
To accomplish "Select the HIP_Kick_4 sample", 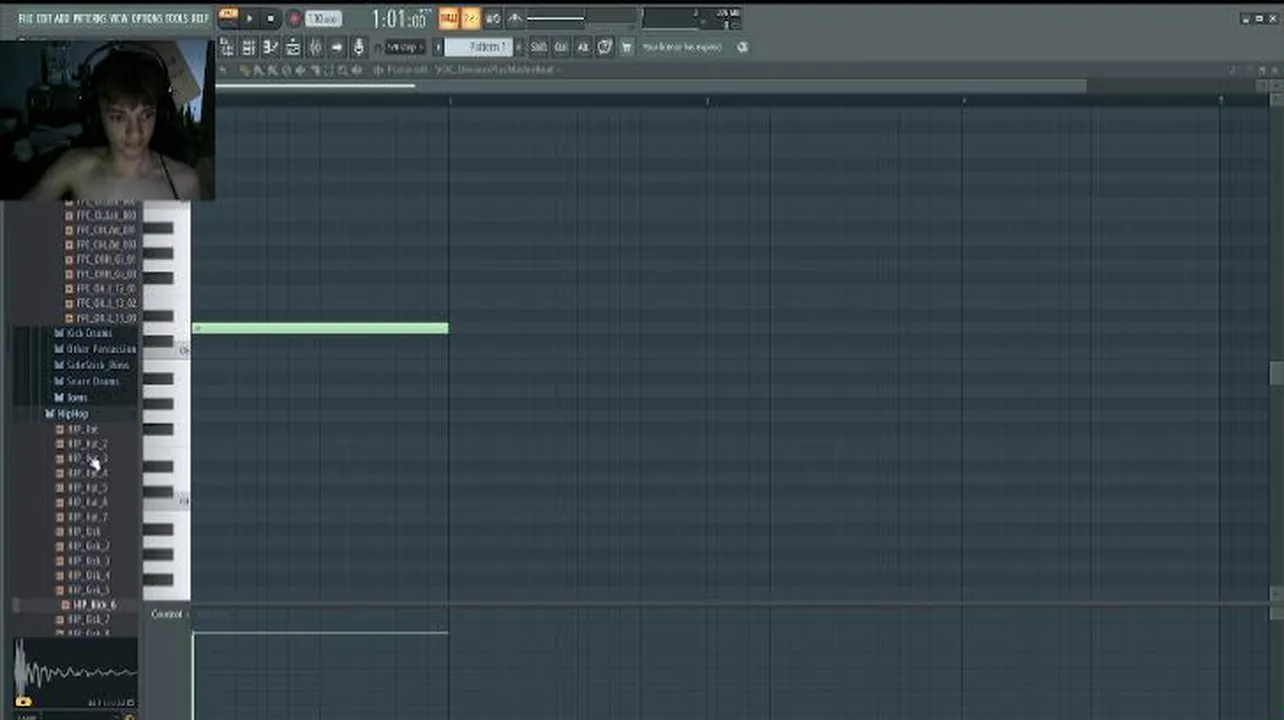I will [x=83, y=575].
